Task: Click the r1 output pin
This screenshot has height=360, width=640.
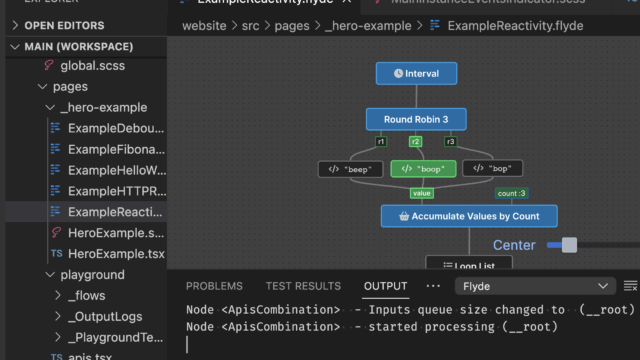Action: 381,142
